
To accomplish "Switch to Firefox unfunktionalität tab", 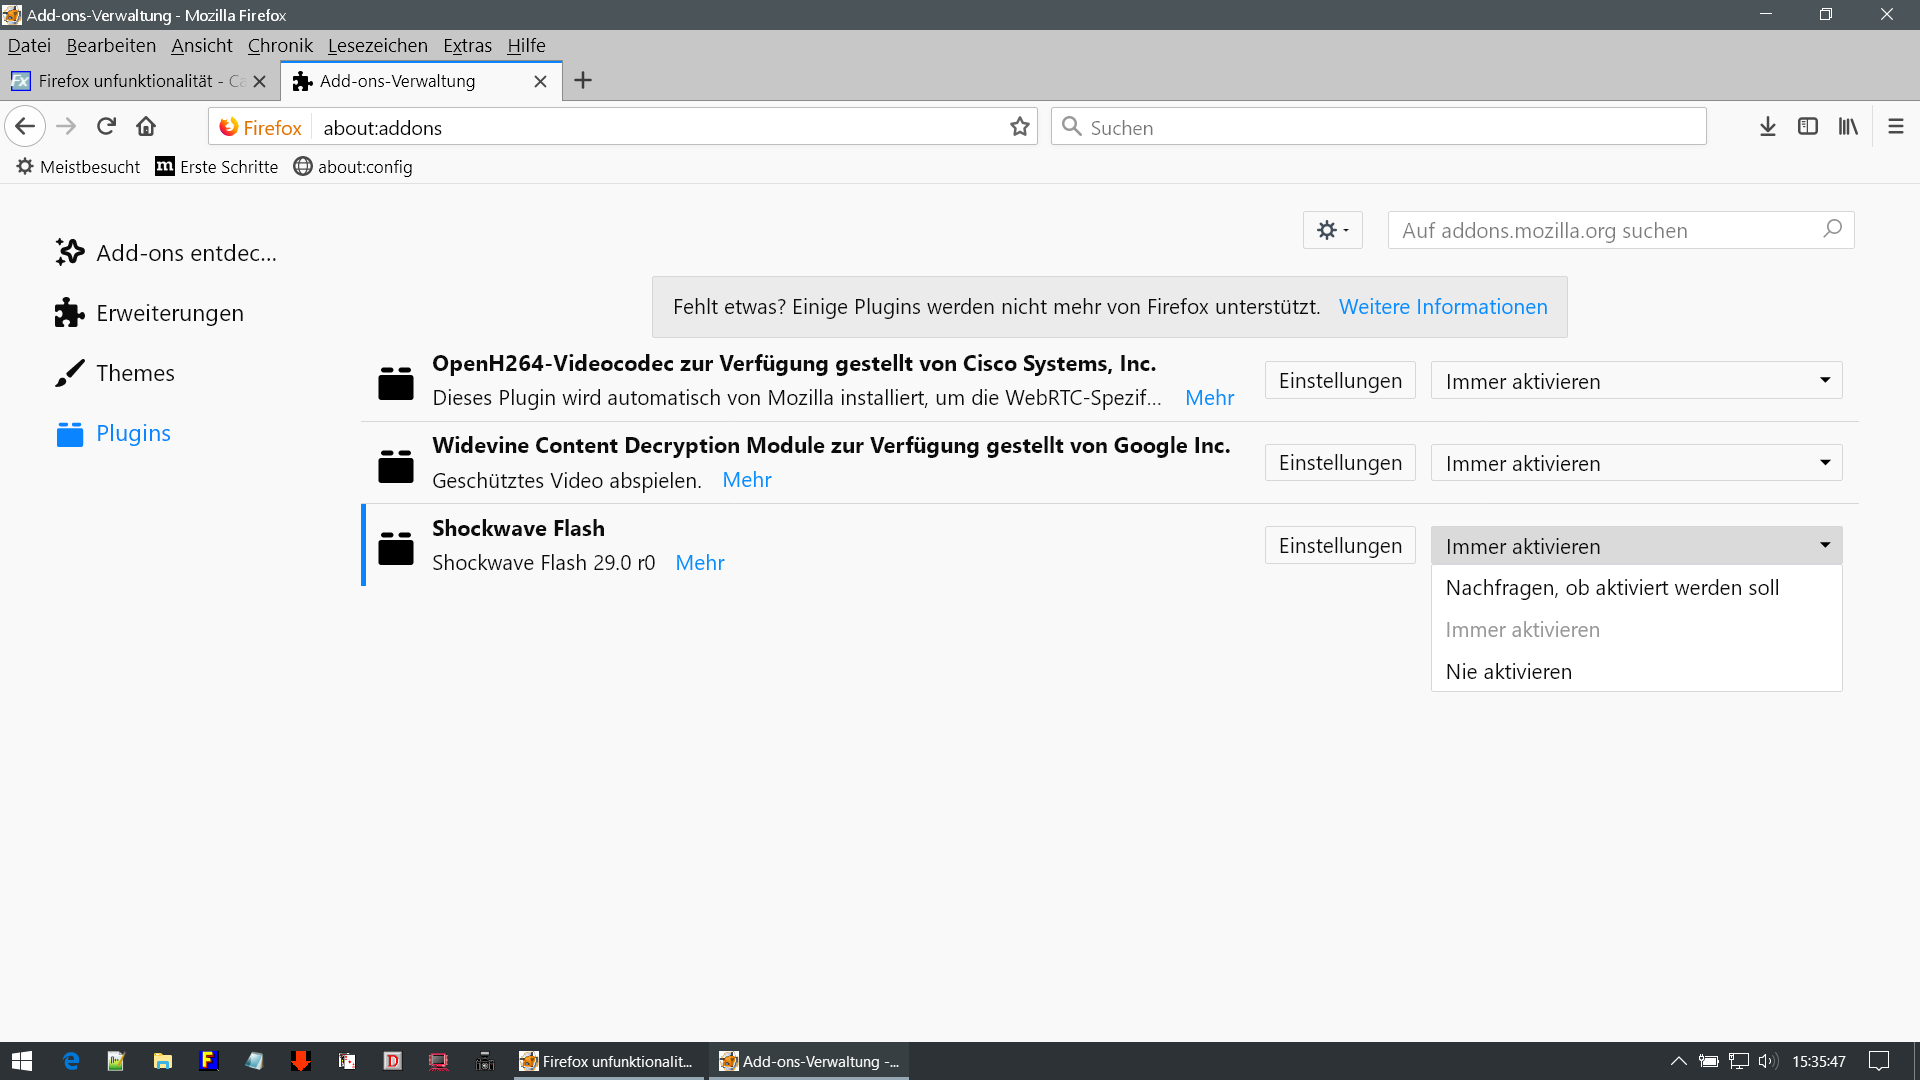I will [126, 81].
